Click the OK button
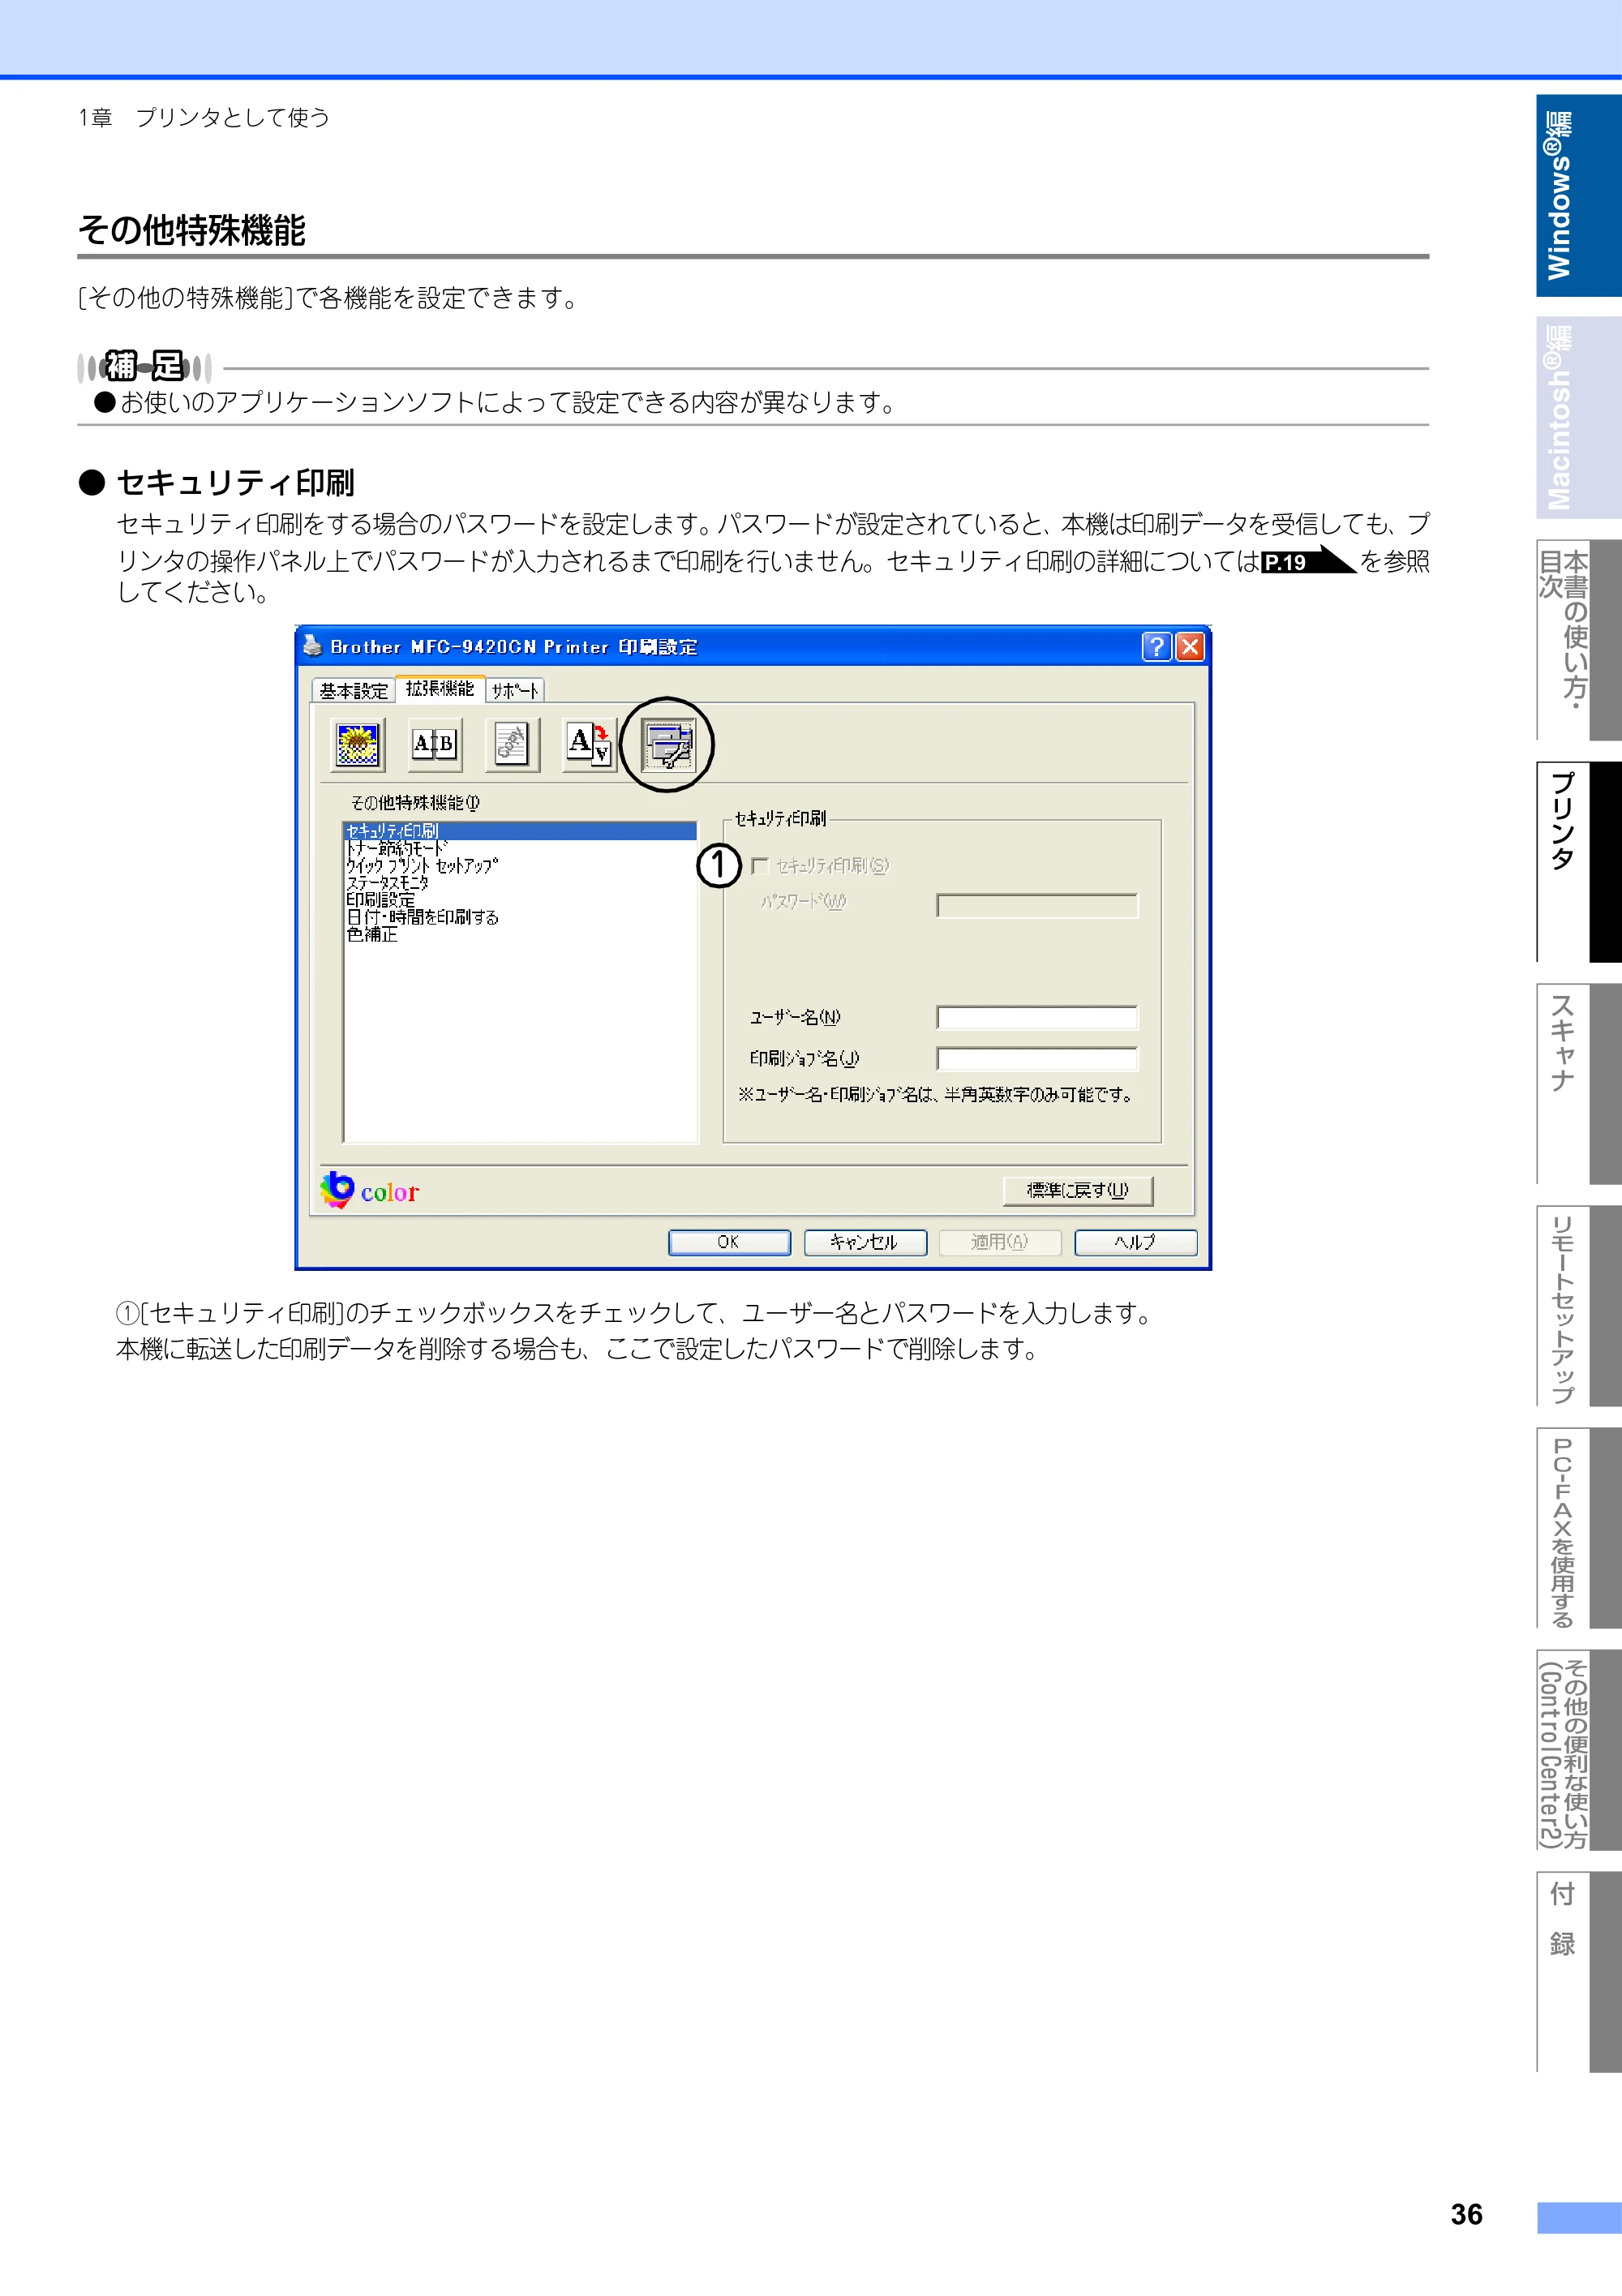 pos(729,1242)
